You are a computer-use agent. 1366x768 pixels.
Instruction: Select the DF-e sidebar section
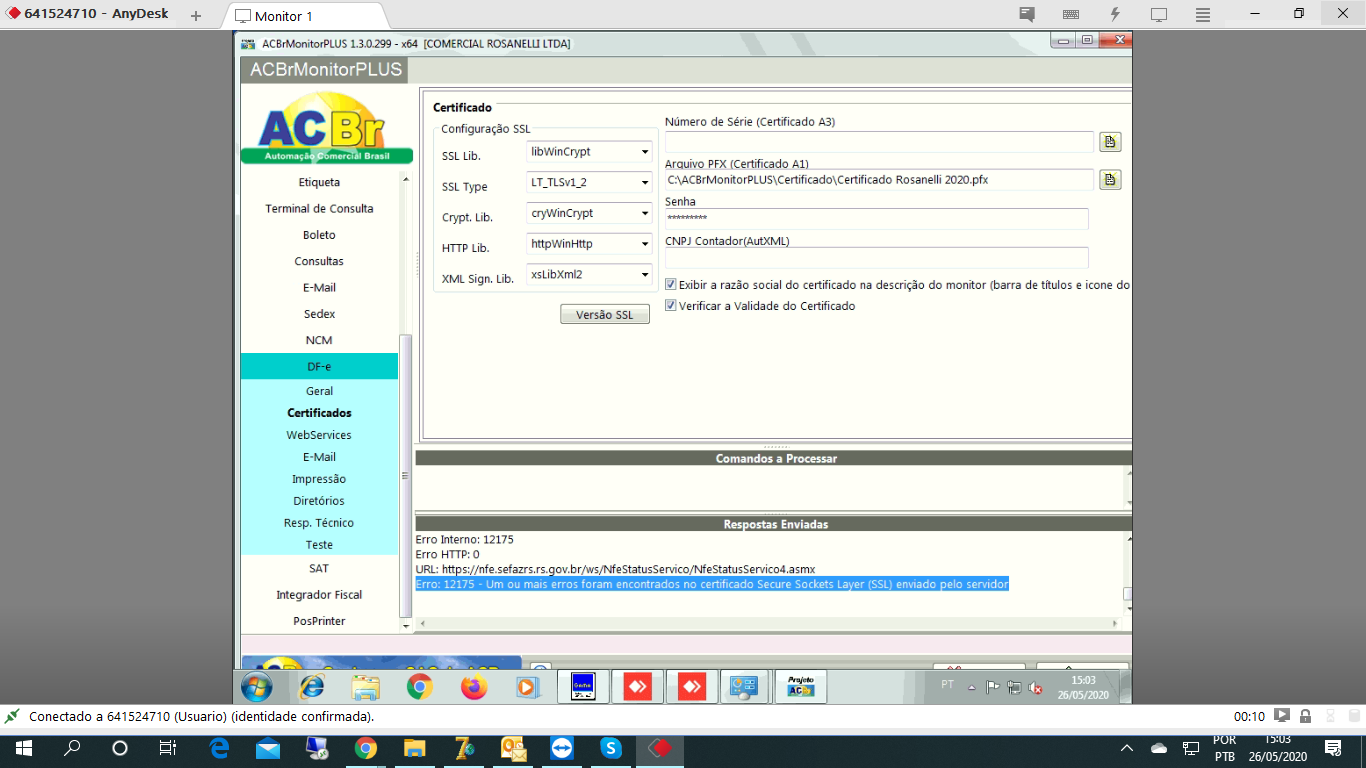[x=319, y=367]
